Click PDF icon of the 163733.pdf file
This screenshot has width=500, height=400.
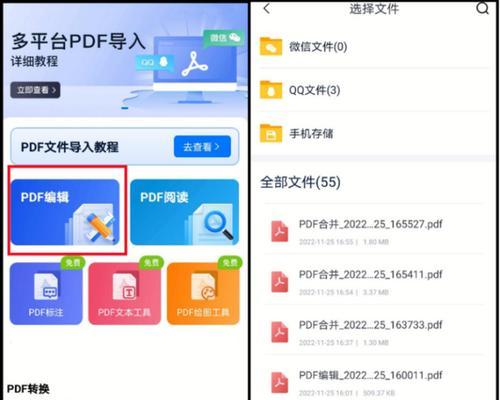click(279, 332)
